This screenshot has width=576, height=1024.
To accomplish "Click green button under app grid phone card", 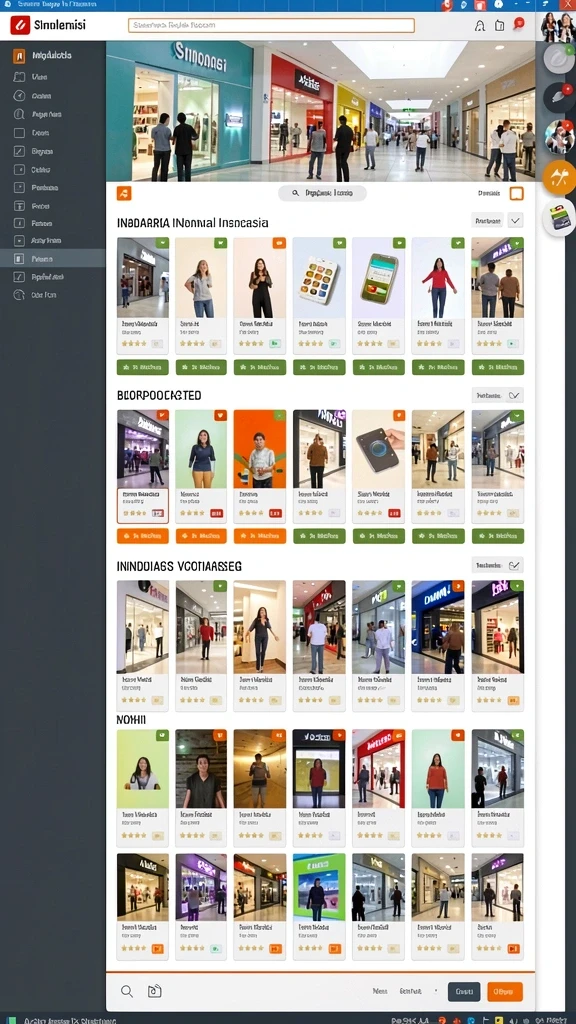I will [319, 367].
